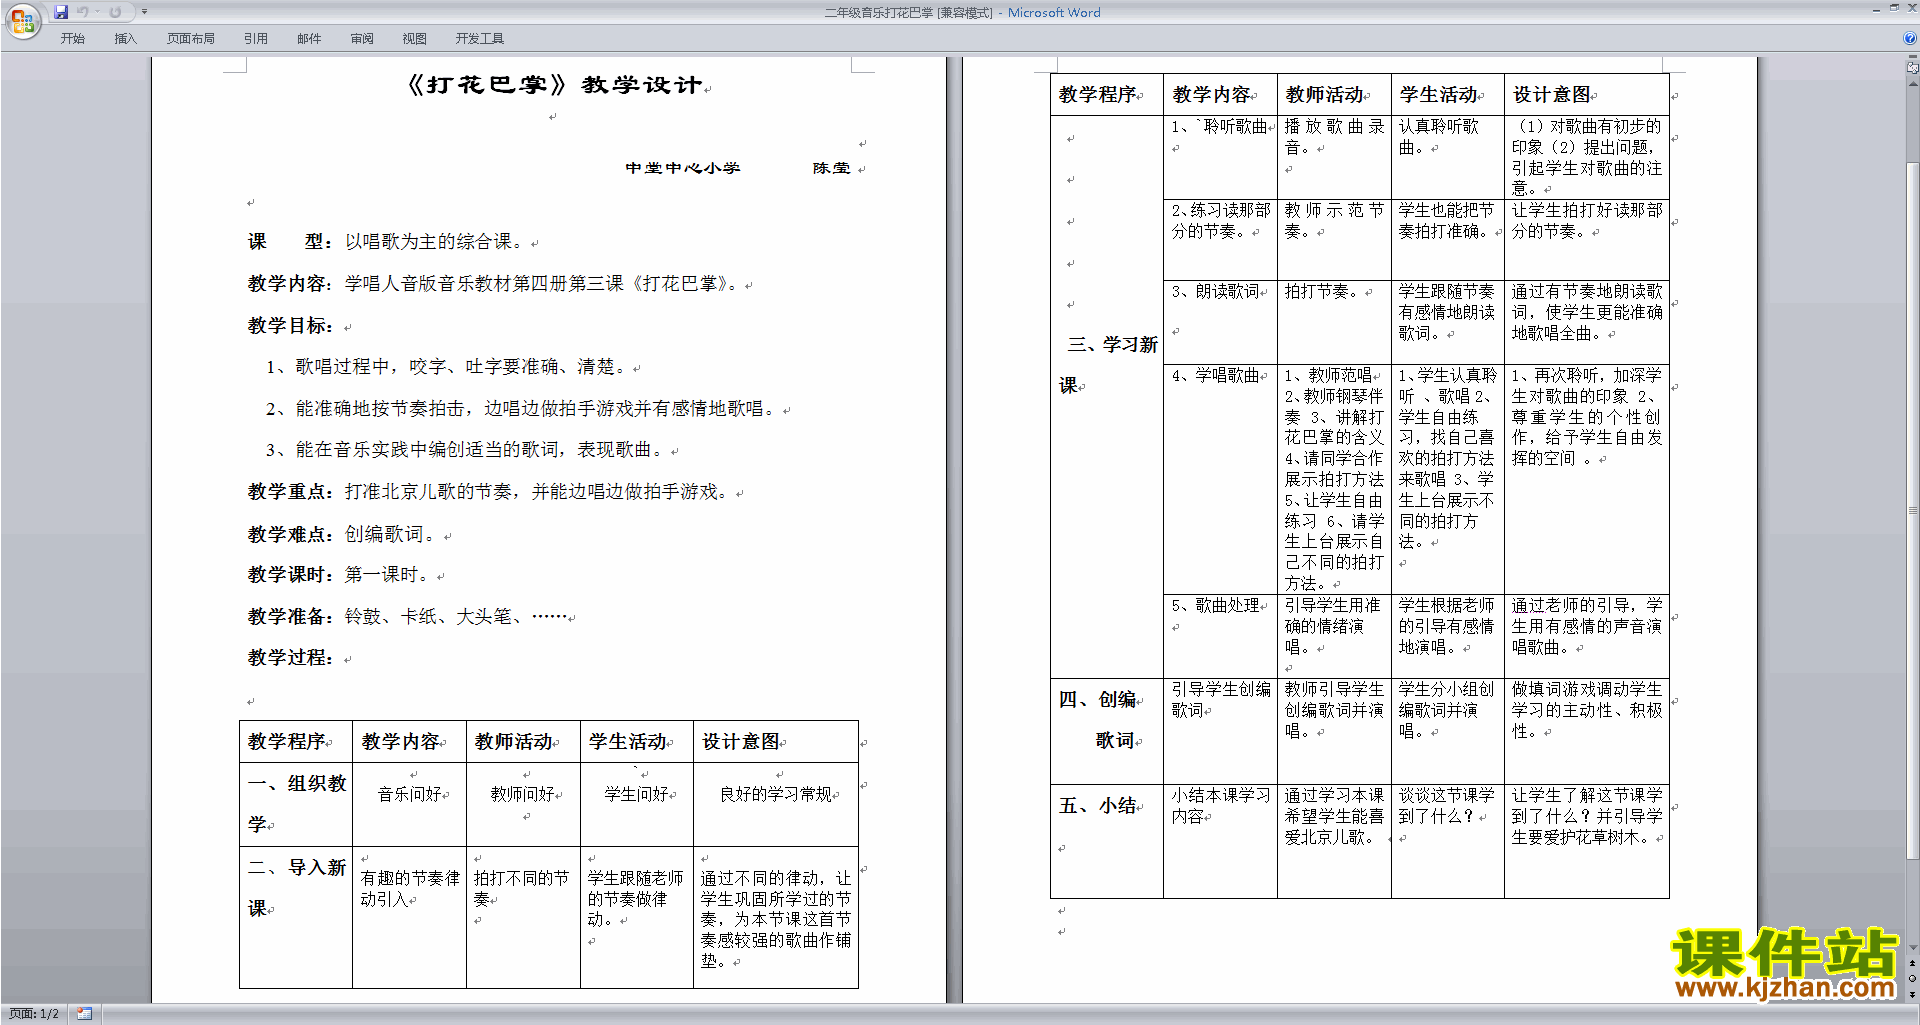The image size is (1920, 1025).
Task: Click the 教学程序 header cell on page one
Action: (x=296, y=742)
